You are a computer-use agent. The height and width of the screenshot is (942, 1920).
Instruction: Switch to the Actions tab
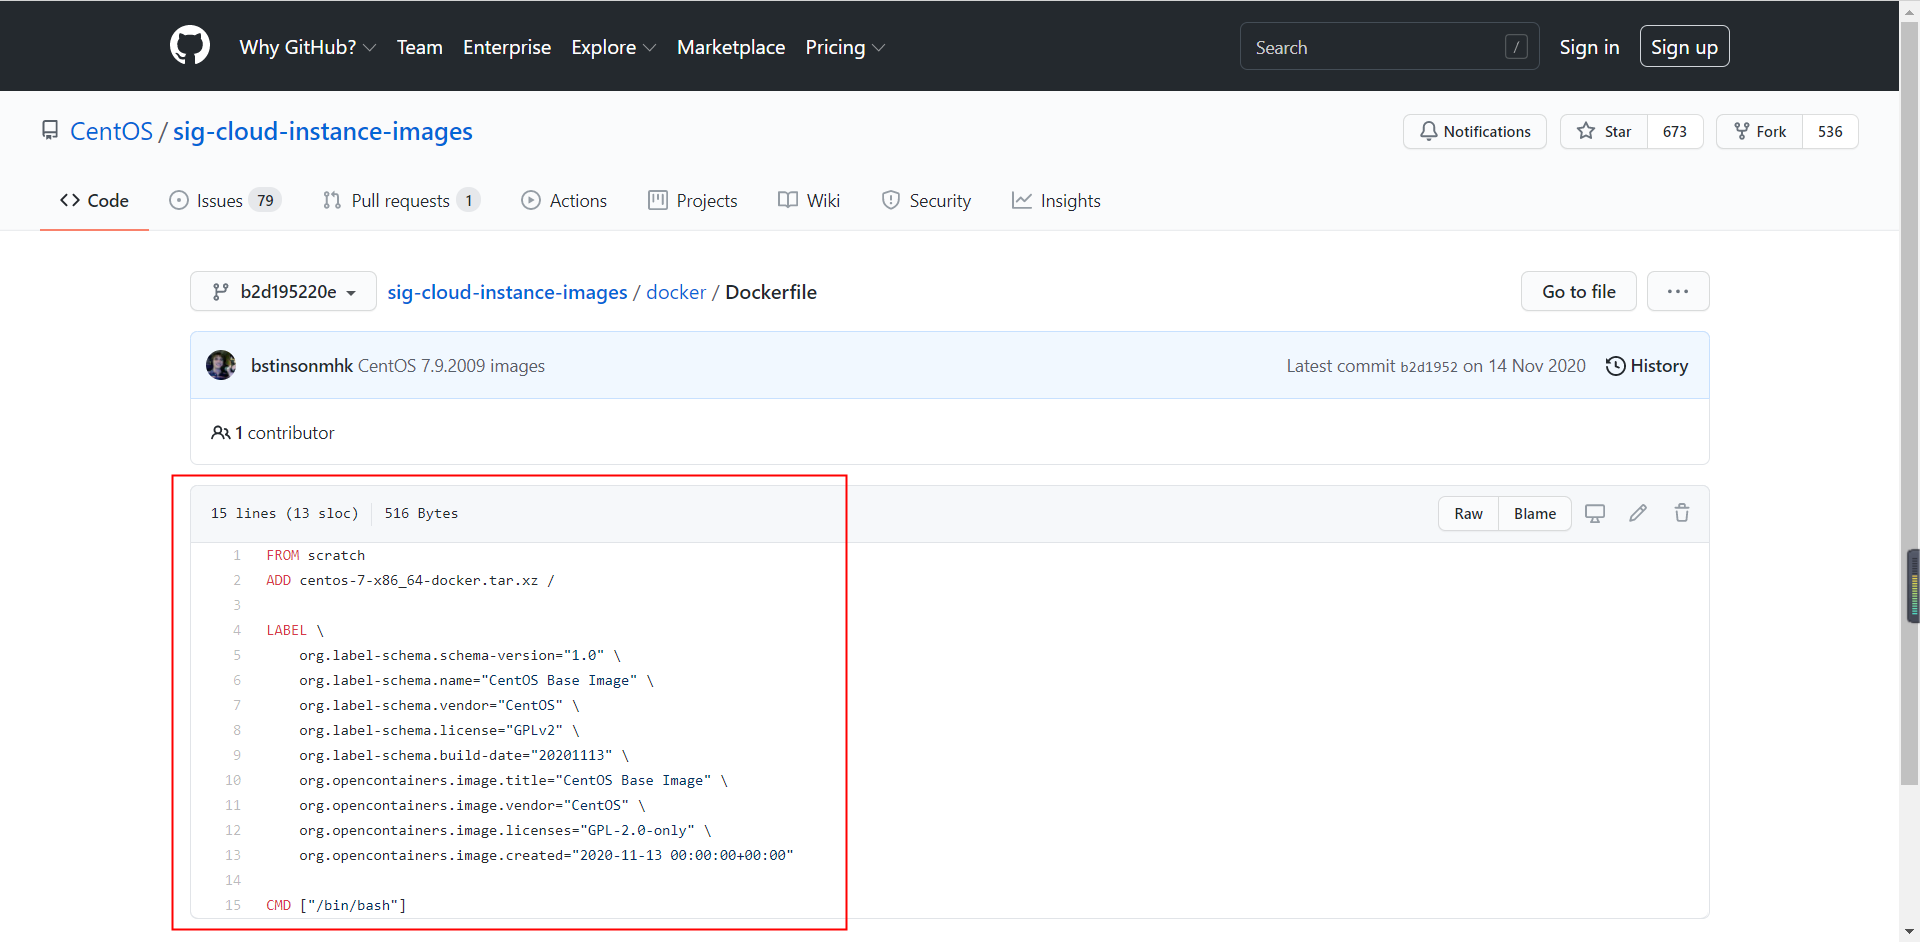click(x=564, y=200)
